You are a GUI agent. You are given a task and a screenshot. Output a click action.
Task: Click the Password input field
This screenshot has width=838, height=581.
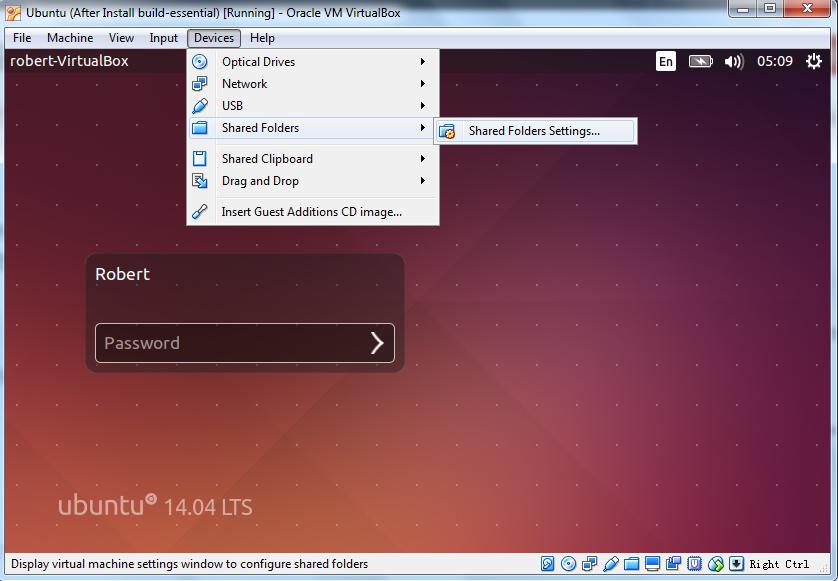[x=245, y=343]
